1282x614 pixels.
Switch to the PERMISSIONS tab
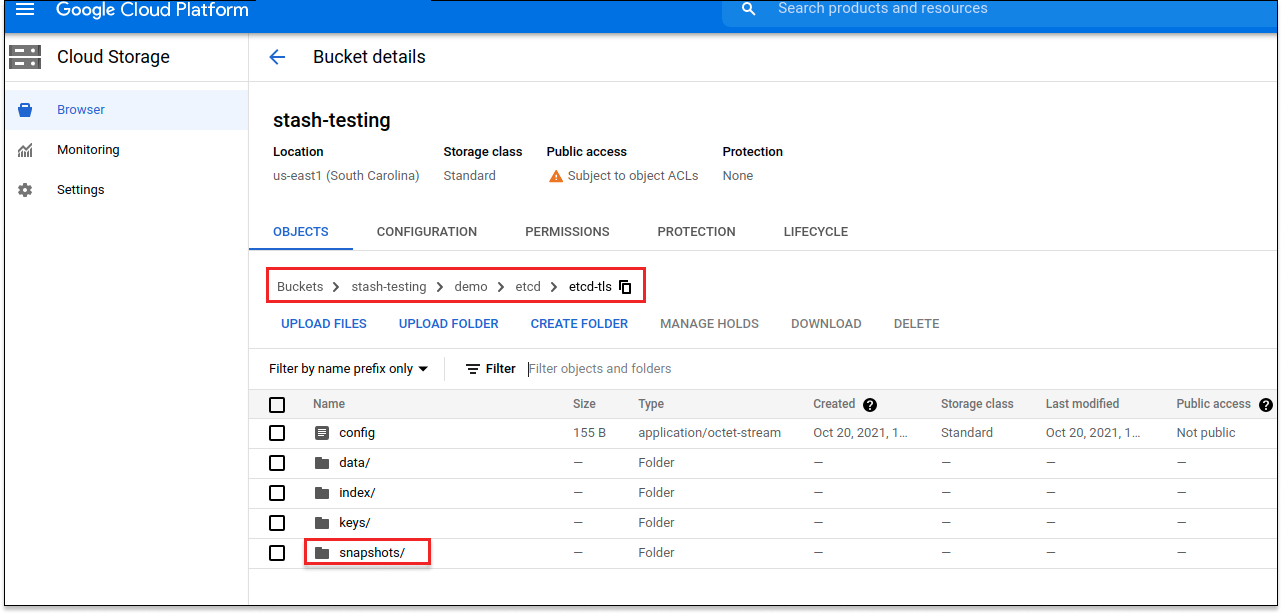coord(567,232)
